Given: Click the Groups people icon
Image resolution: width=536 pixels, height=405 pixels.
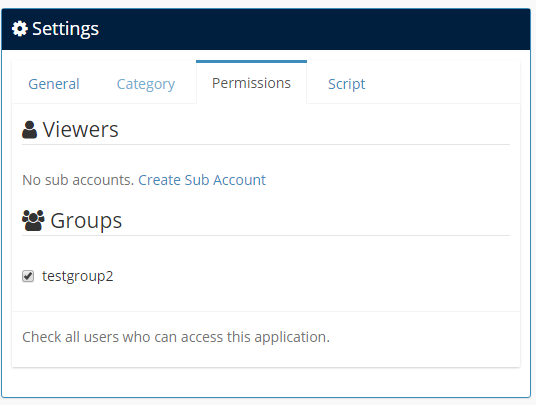Looking at the screenshot, I should [x=33, y=220].
